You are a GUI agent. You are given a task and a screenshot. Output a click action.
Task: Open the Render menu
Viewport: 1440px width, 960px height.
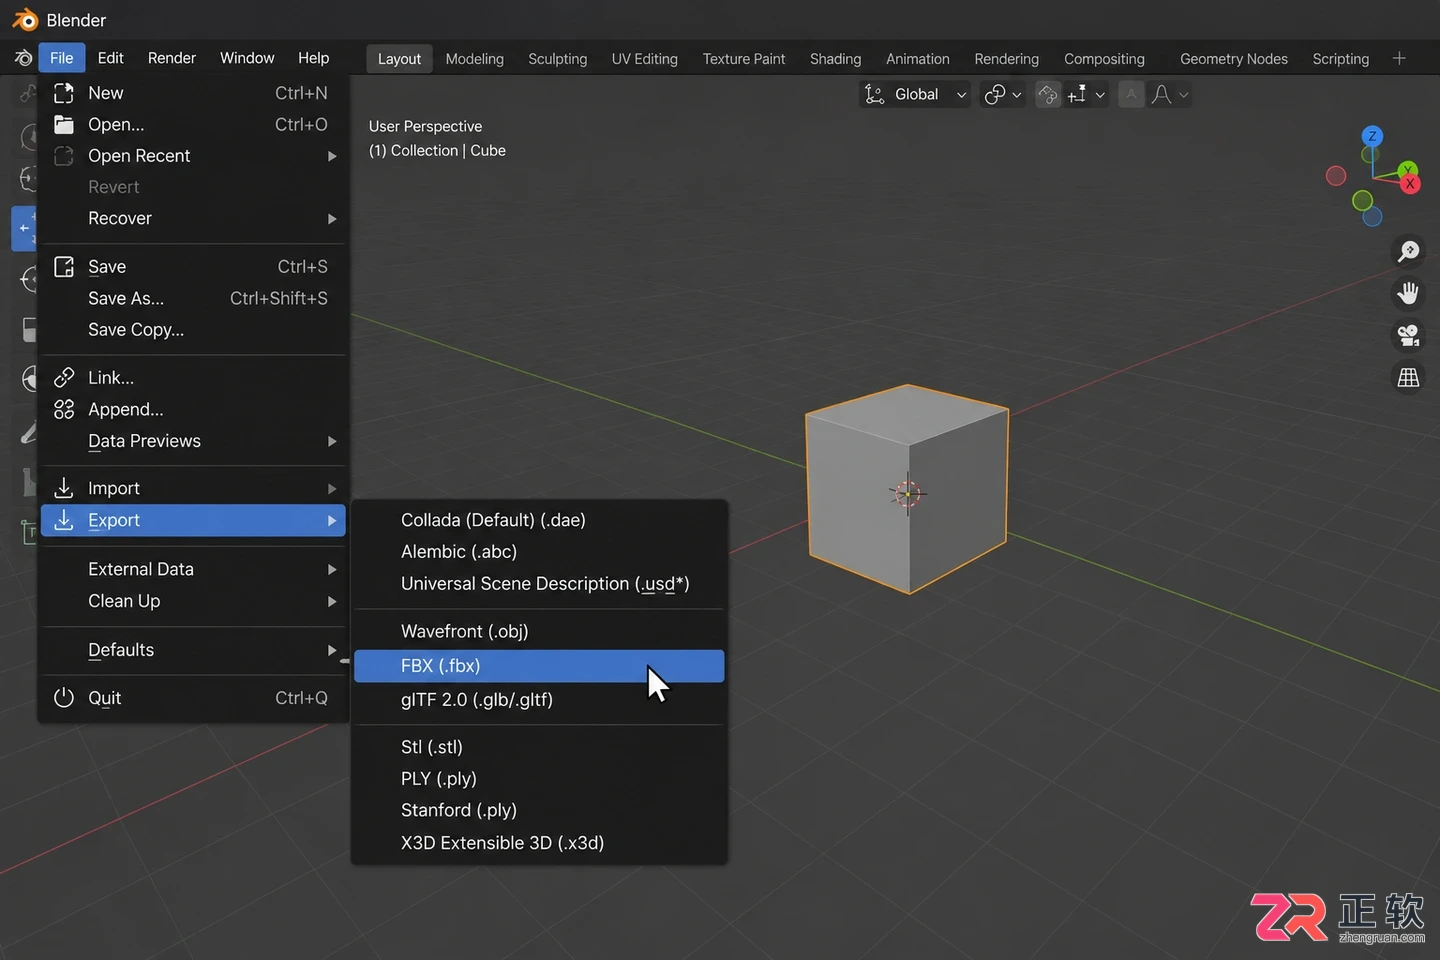tap(172, 58)
